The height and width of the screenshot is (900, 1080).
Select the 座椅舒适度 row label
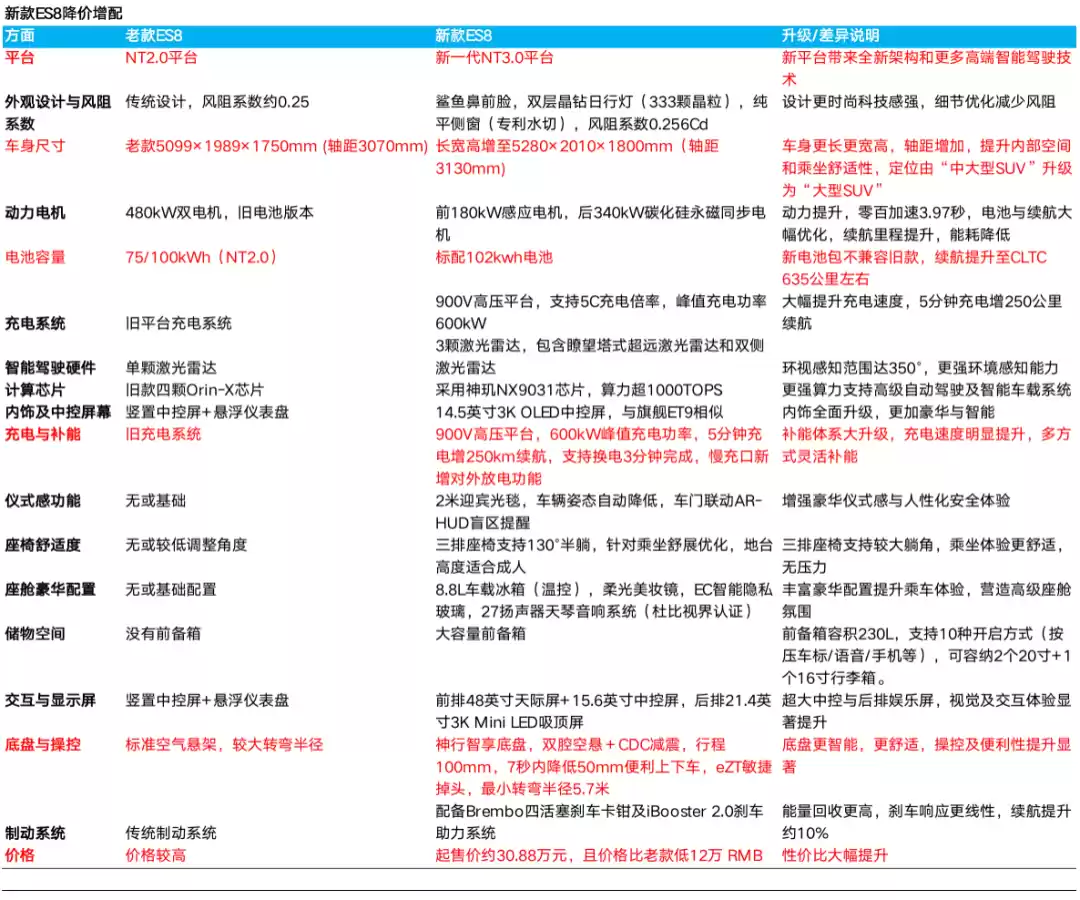pyautogui.click(x=42, y=545)
